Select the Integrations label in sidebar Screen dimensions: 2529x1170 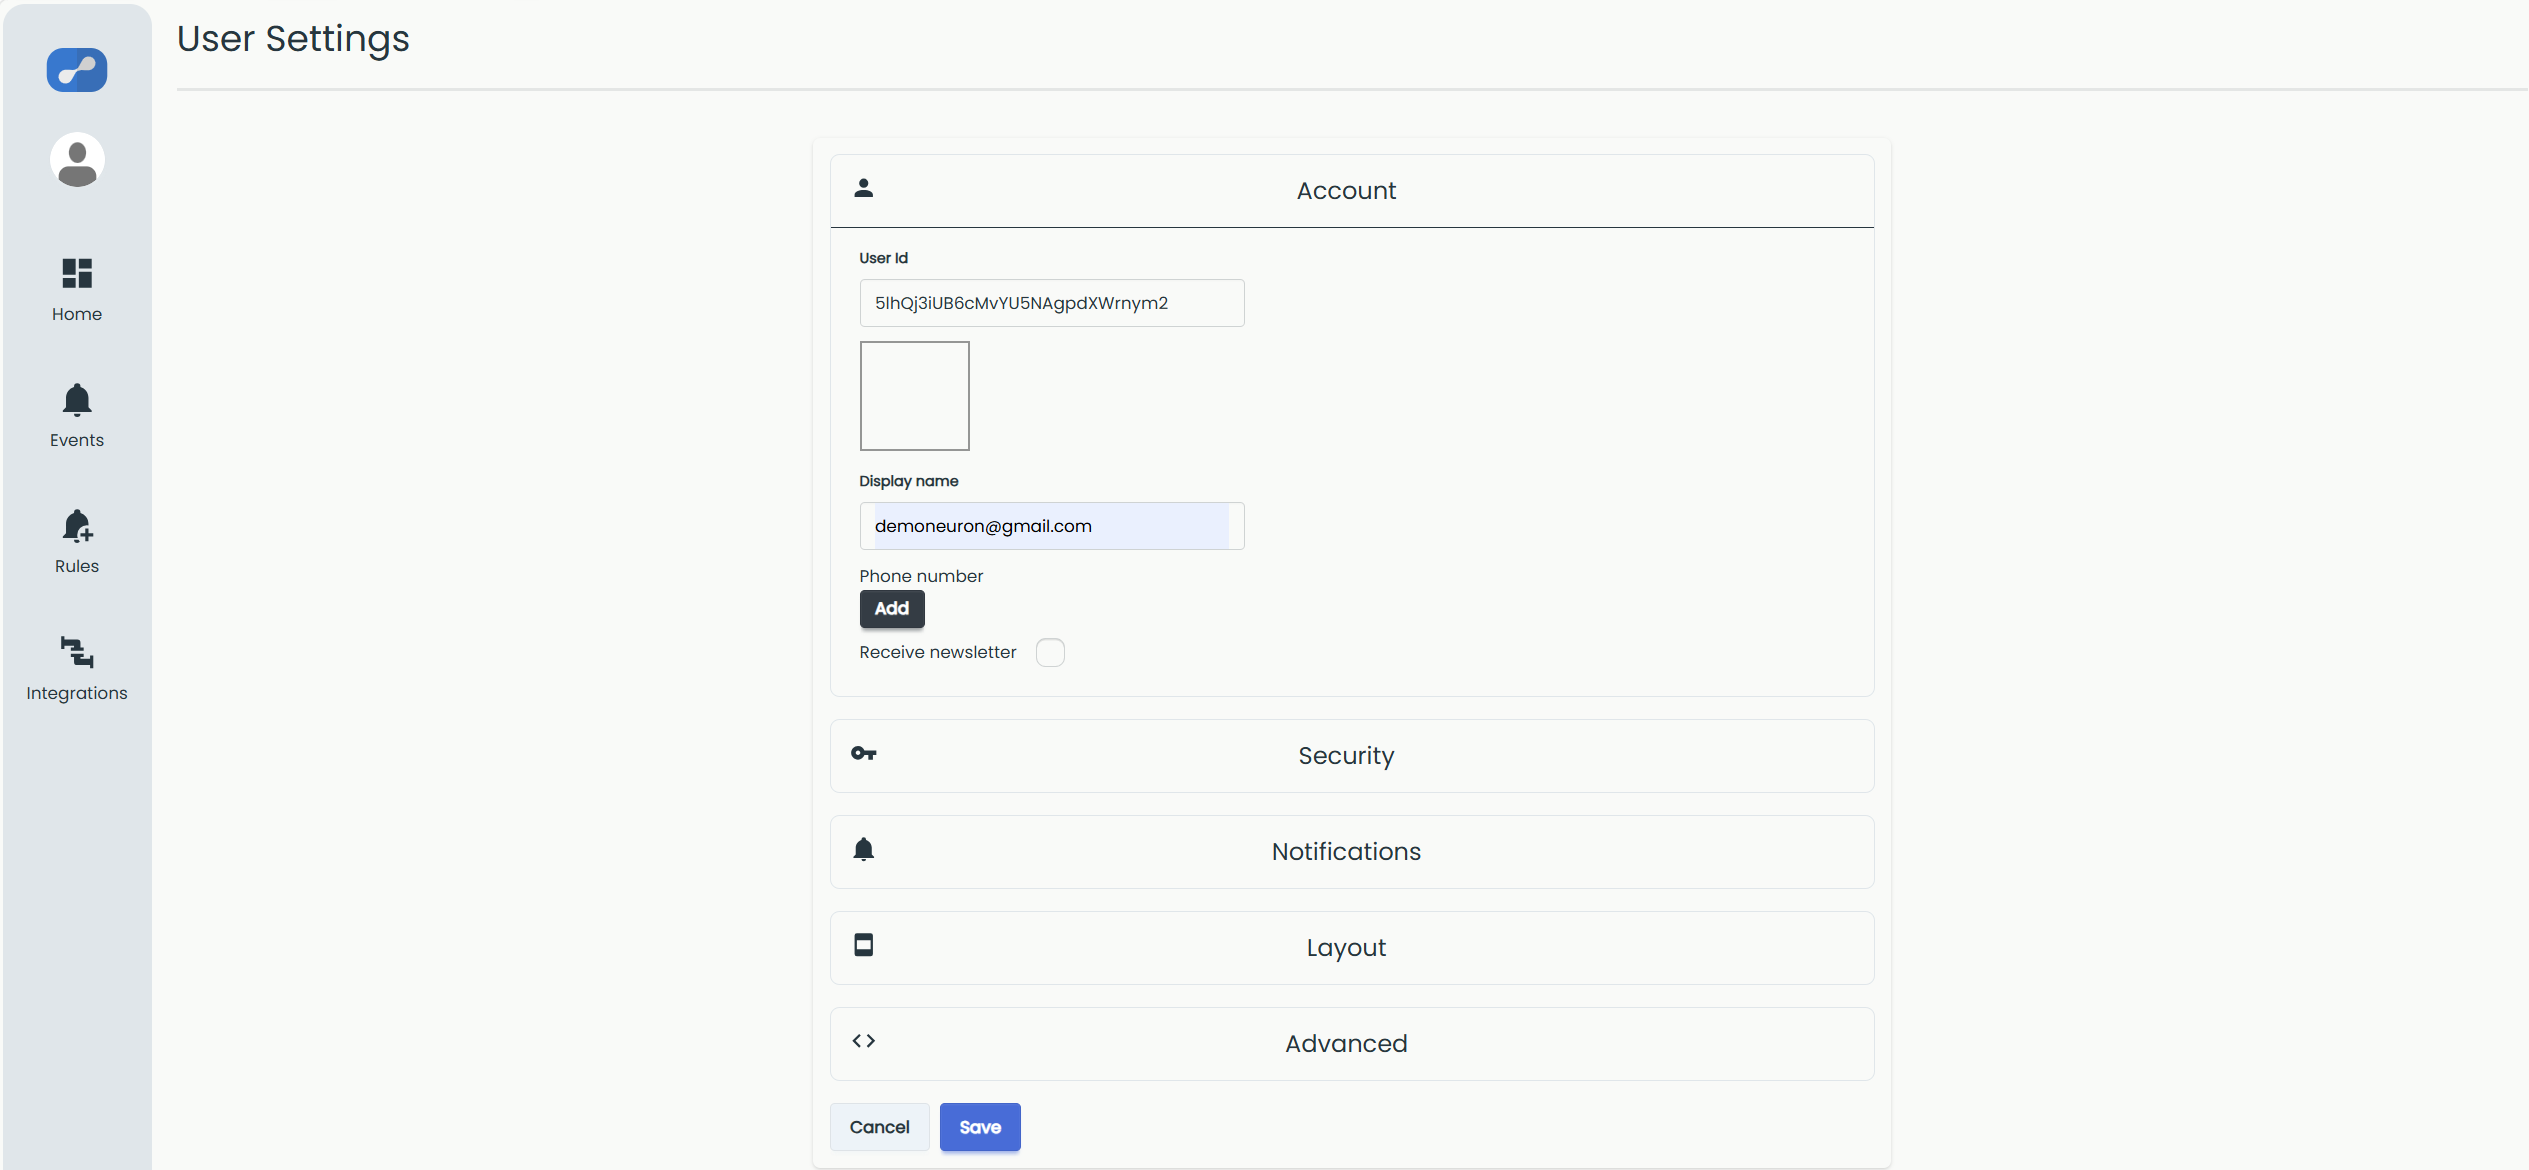click(x=77, y=693)
